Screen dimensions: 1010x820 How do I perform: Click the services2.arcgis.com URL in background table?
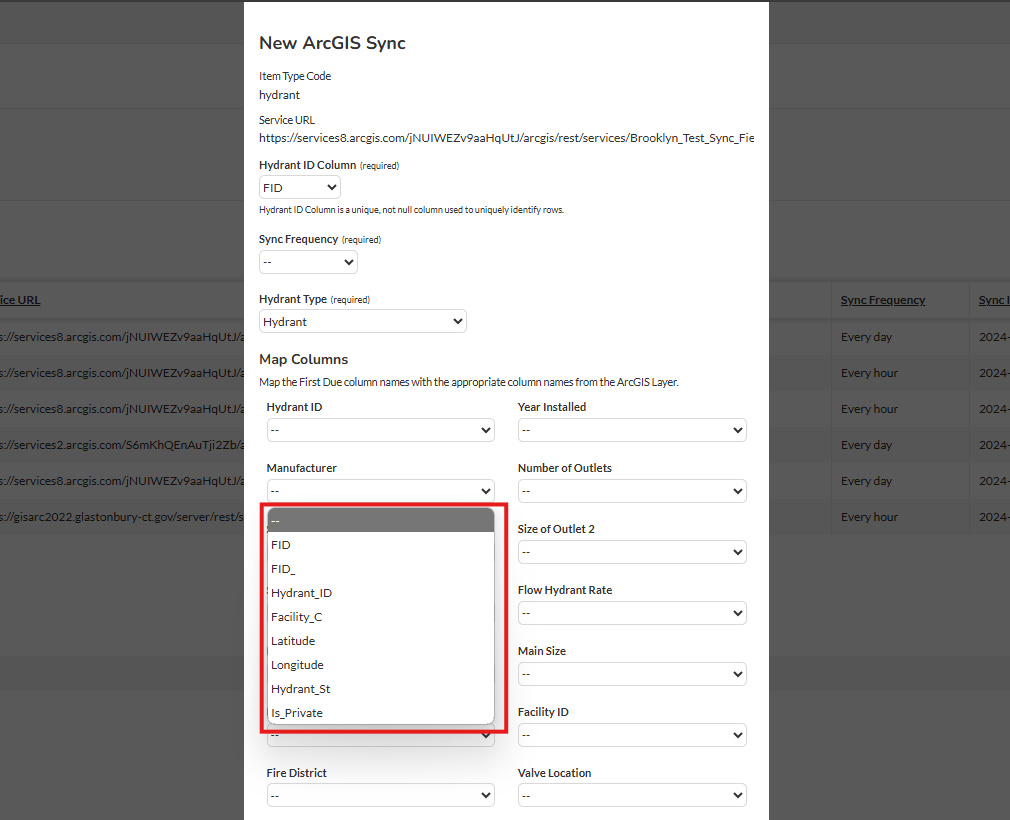122,445
